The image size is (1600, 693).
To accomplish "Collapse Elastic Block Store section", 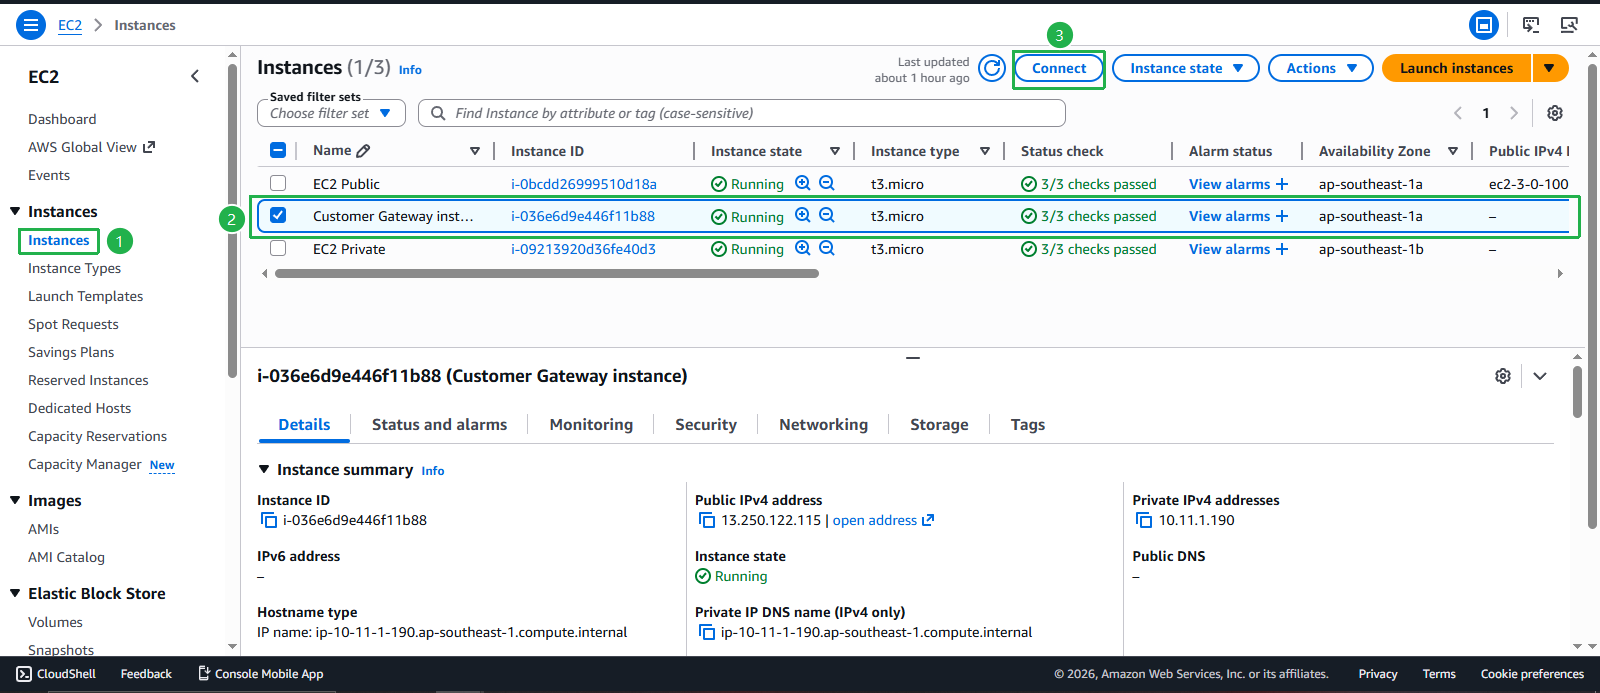I will (15, 593).
